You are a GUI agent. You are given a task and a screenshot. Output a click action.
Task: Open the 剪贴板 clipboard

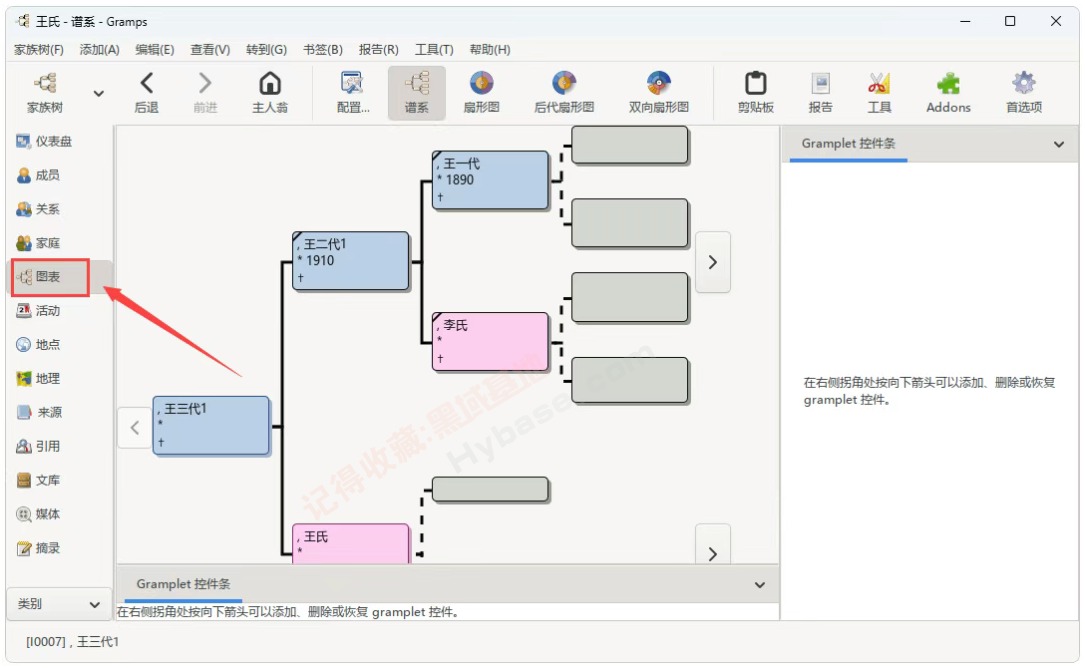pos(756,93)
